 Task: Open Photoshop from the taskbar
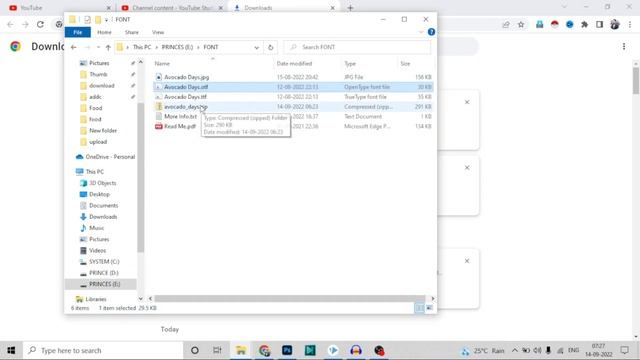(287, 350)
